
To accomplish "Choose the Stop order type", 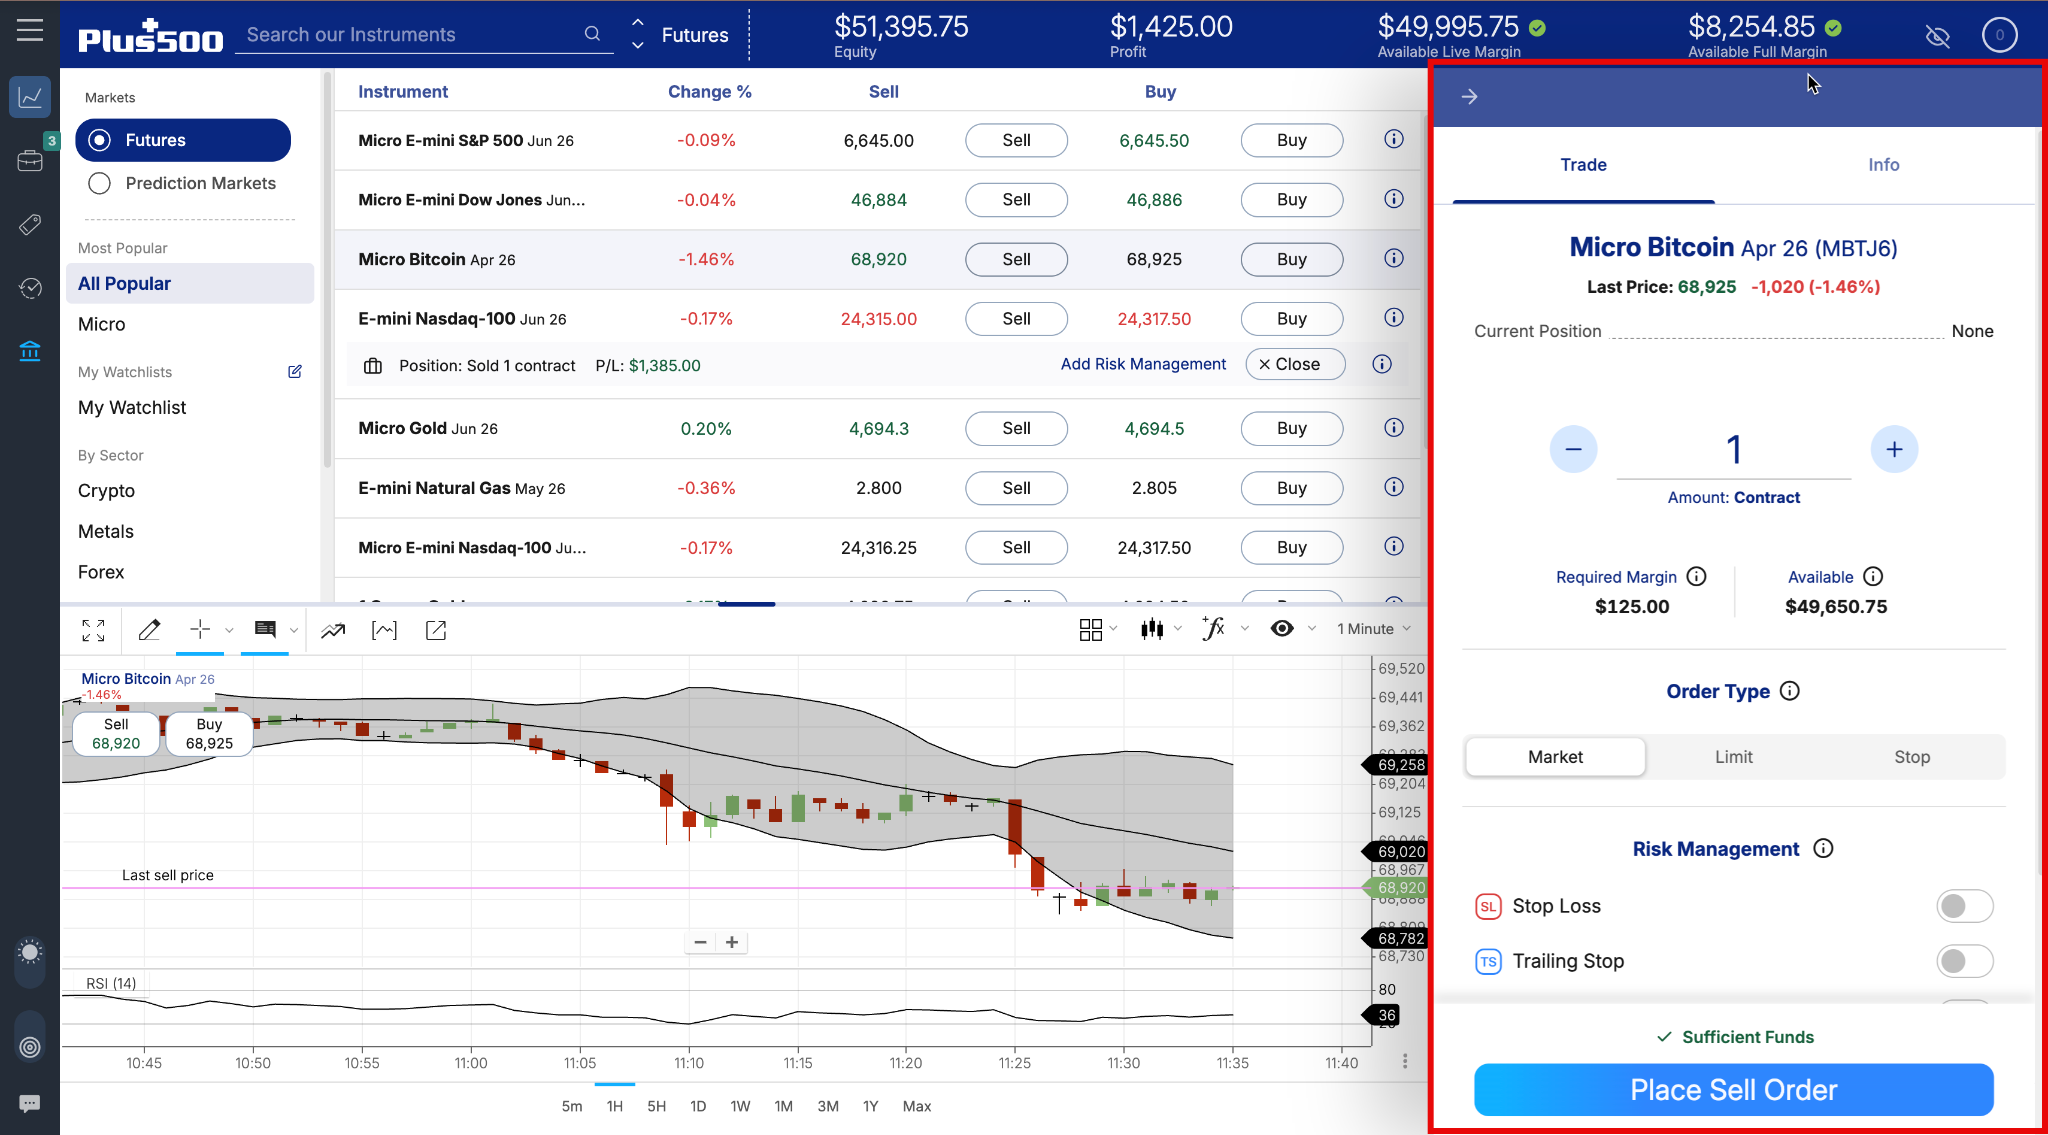I will pos(1912,757).
